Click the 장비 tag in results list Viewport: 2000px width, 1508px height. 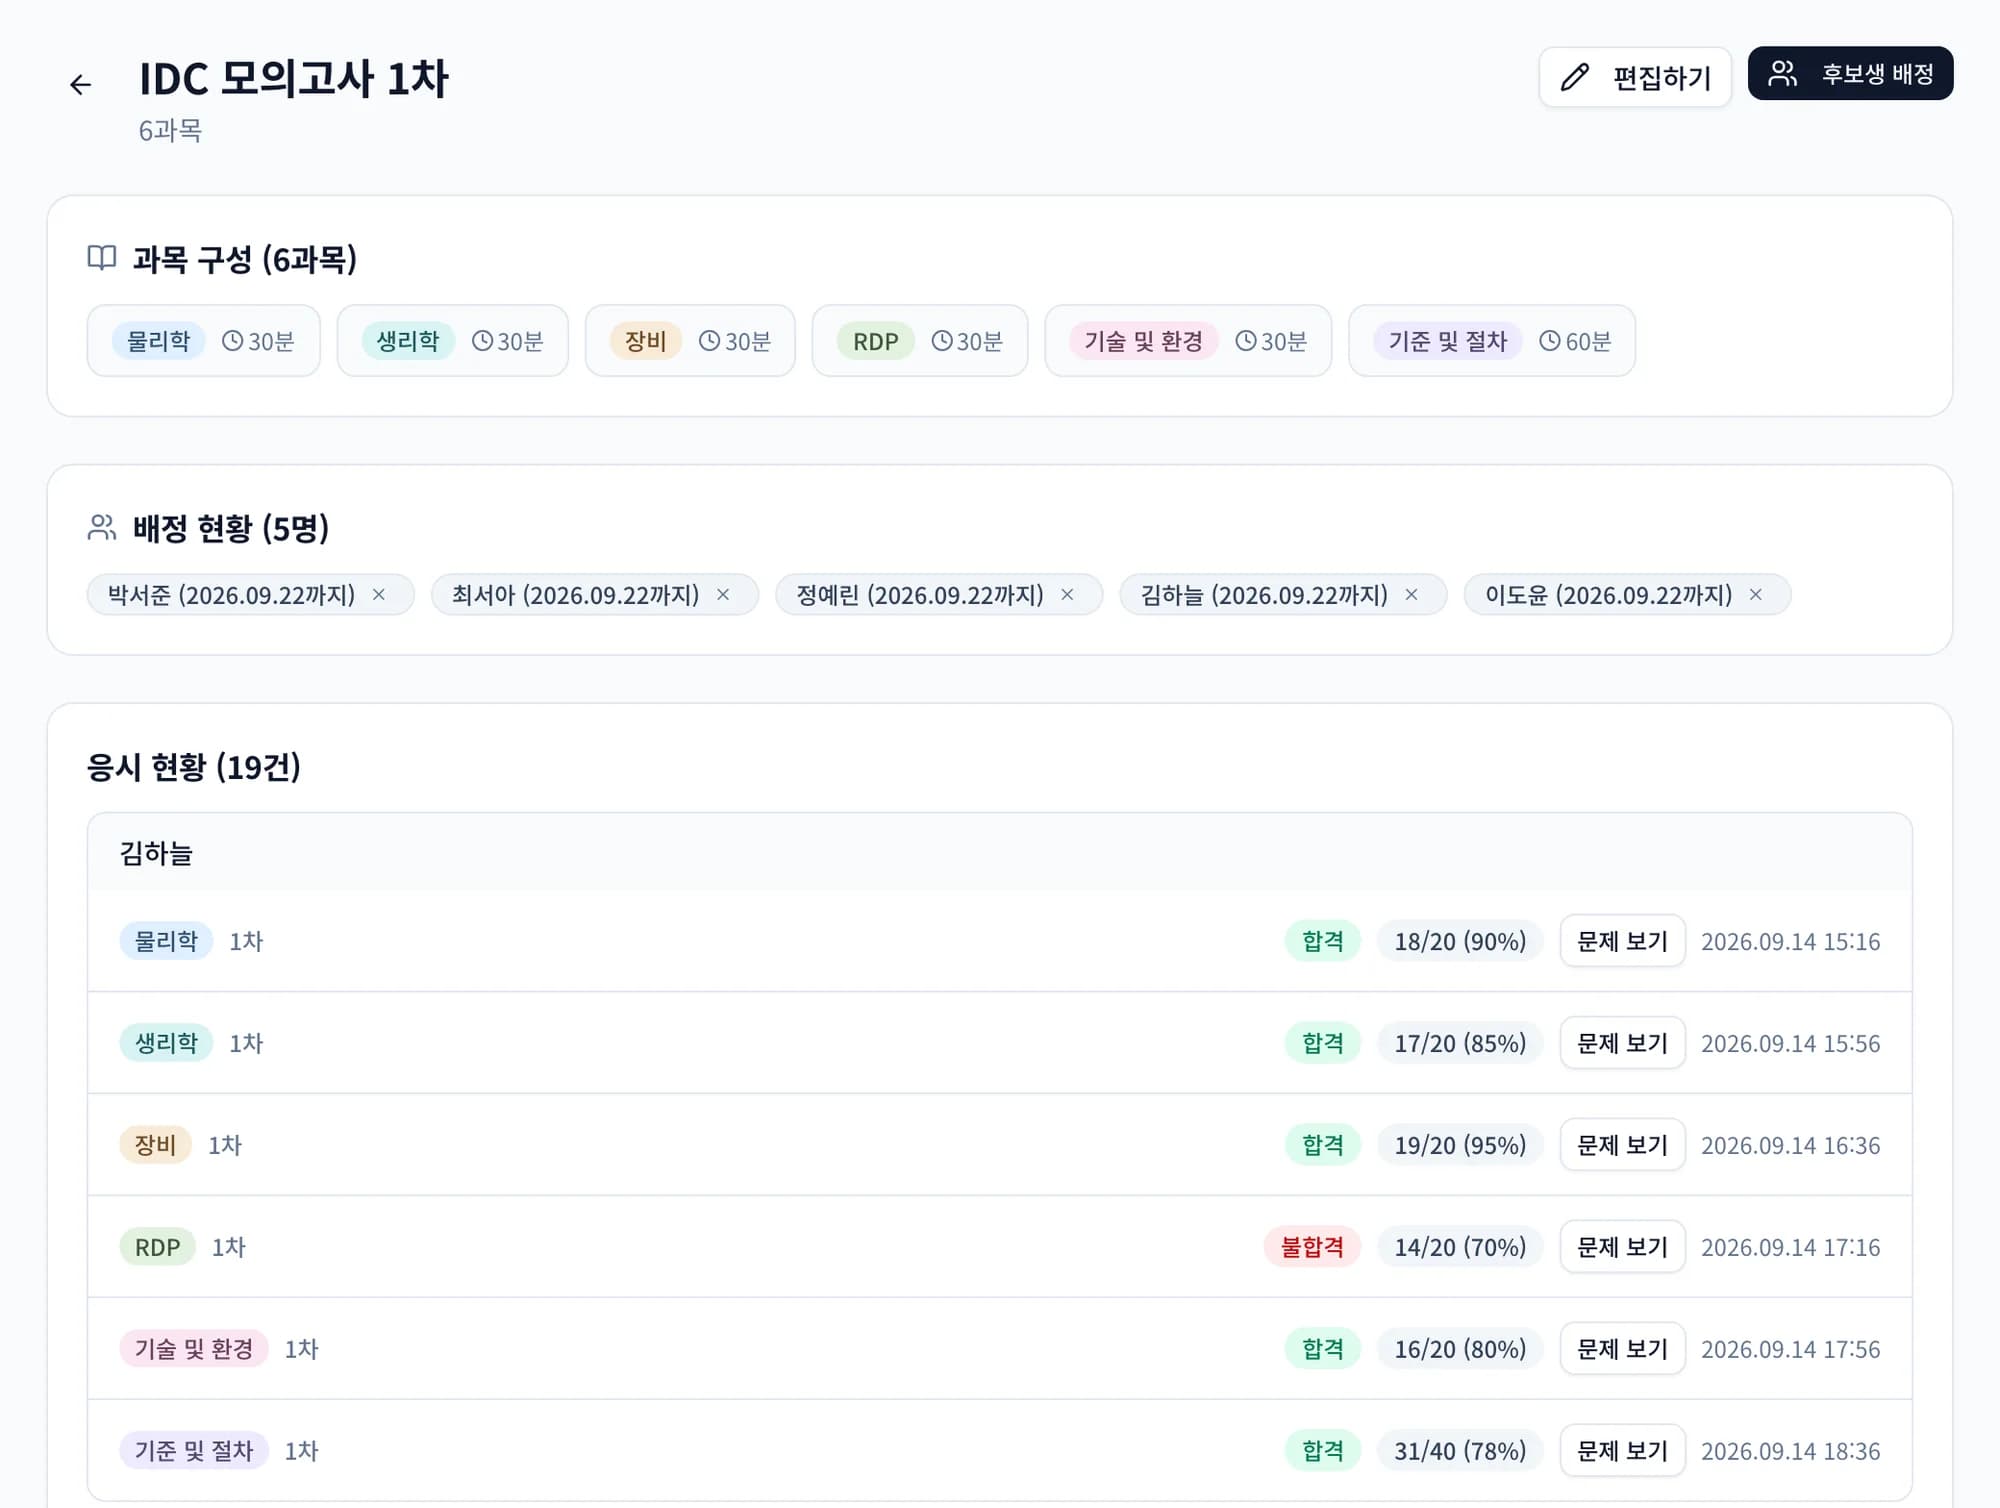(155, 1145)
